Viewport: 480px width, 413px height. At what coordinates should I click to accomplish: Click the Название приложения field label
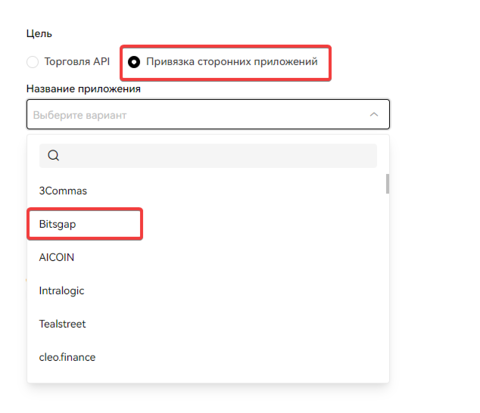[83, 89]
